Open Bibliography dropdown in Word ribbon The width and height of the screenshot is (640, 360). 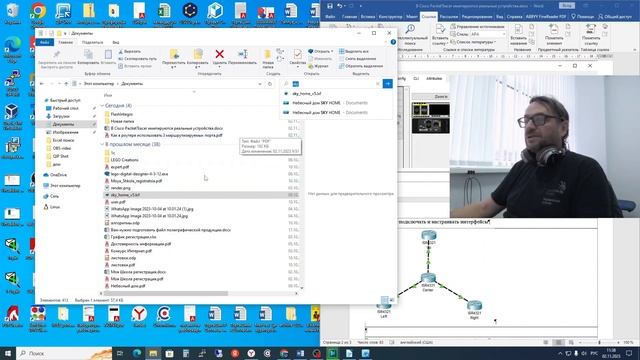[x=473, y=42]
